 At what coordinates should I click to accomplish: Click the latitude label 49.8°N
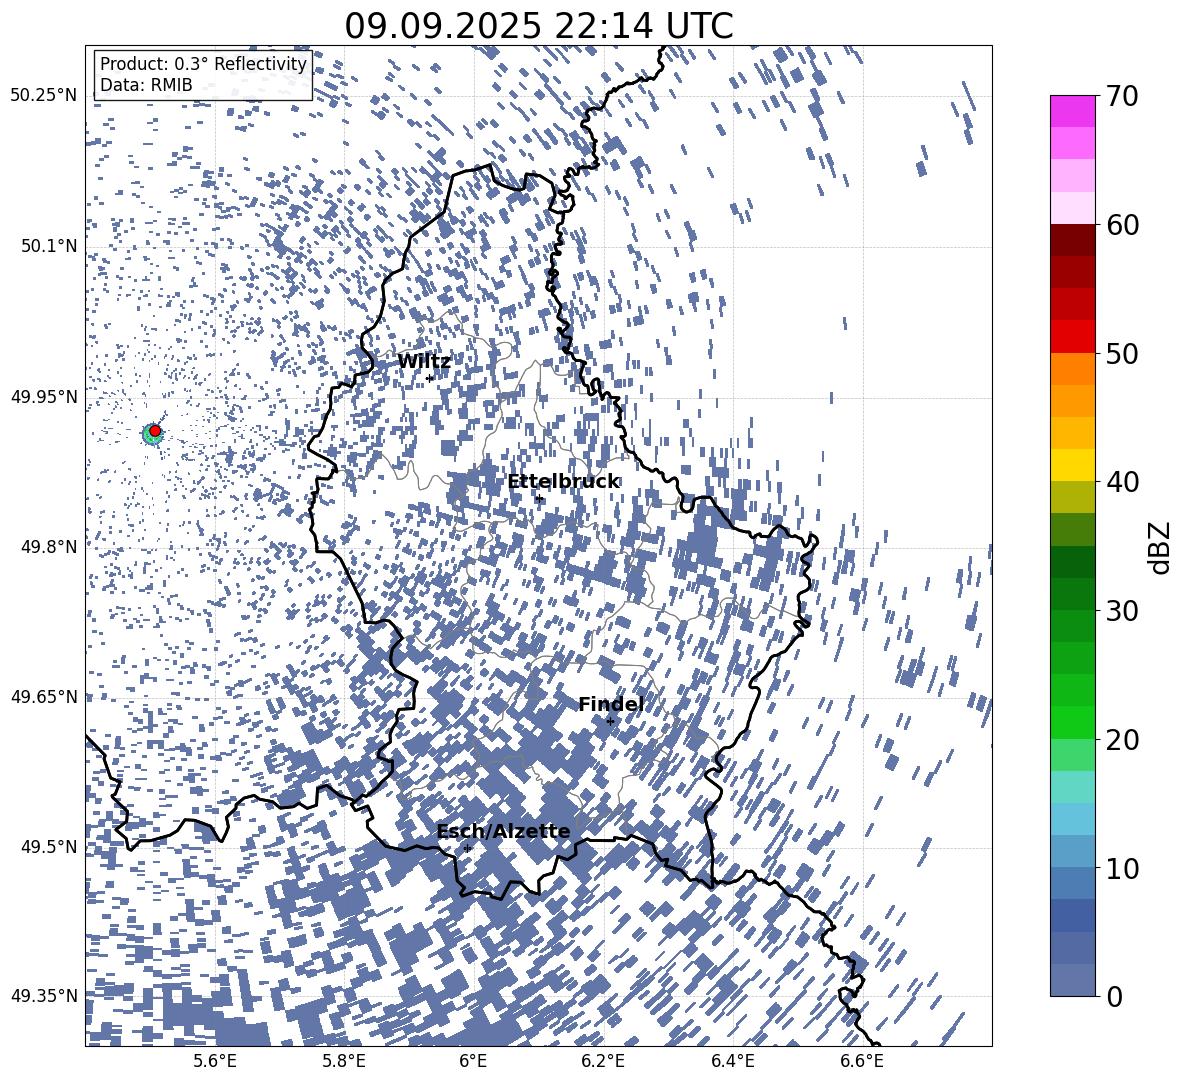[x=48, y=547]
